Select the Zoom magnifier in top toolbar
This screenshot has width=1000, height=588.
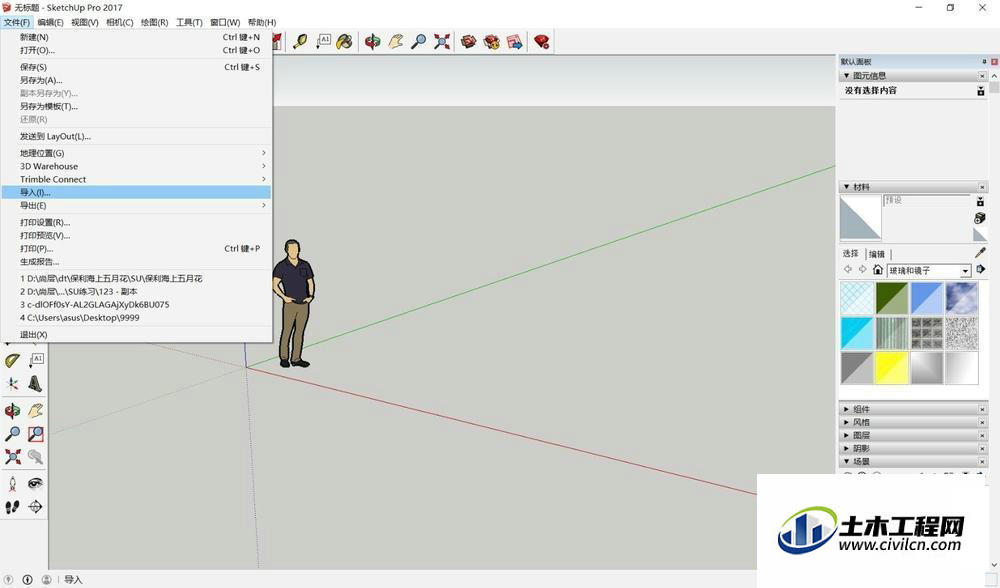[418, 42]
